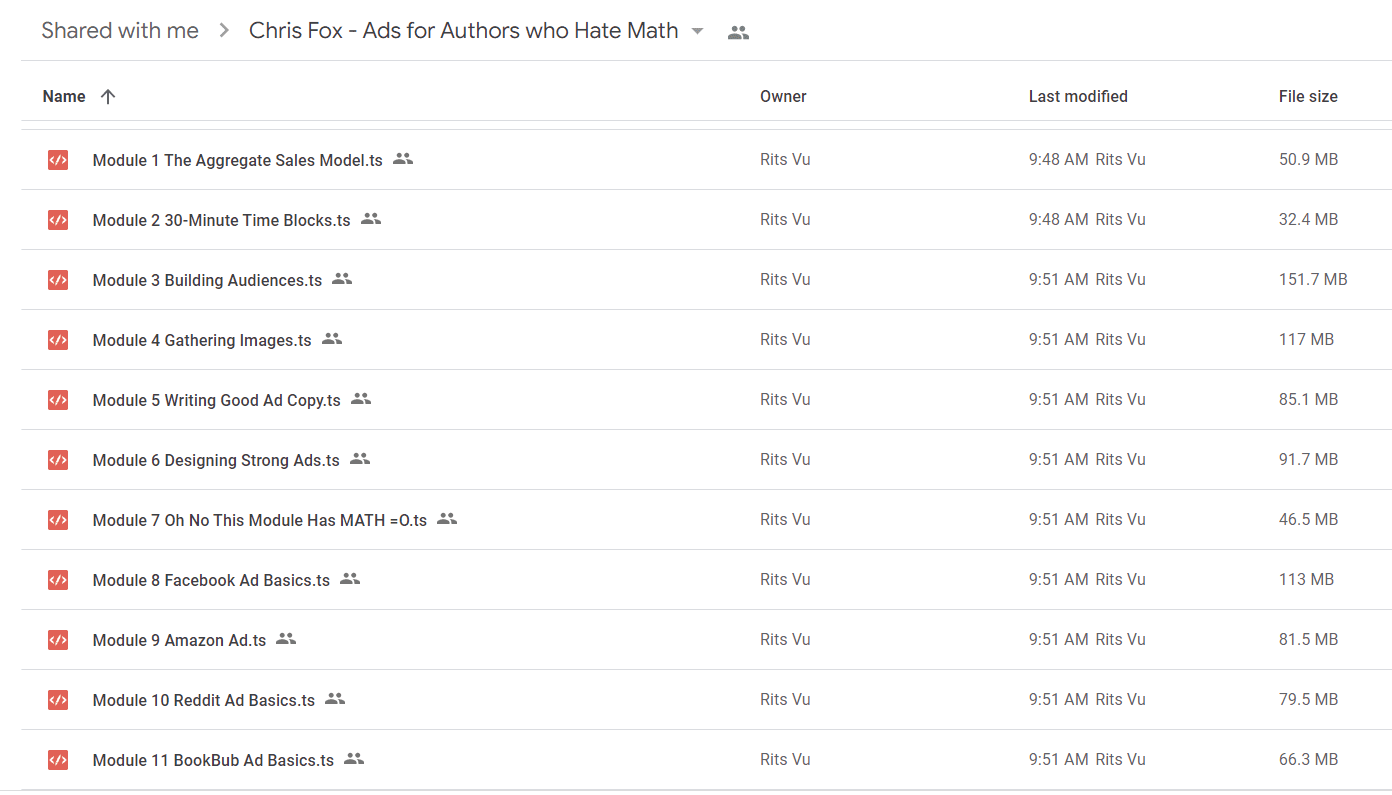Click the shared people icon next to Module 2
Image resolution: width=1392 pixels, height=795 pixels.
[371, 219]
